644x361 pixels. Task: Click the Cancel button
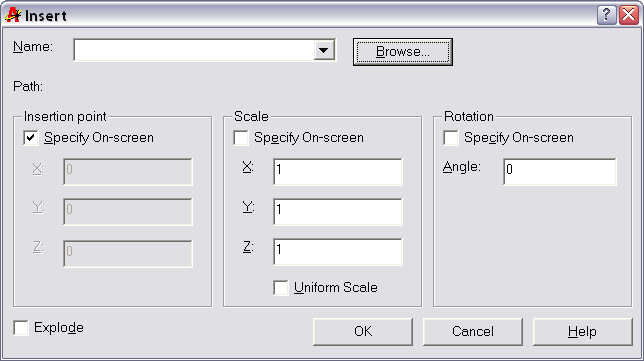473,331
